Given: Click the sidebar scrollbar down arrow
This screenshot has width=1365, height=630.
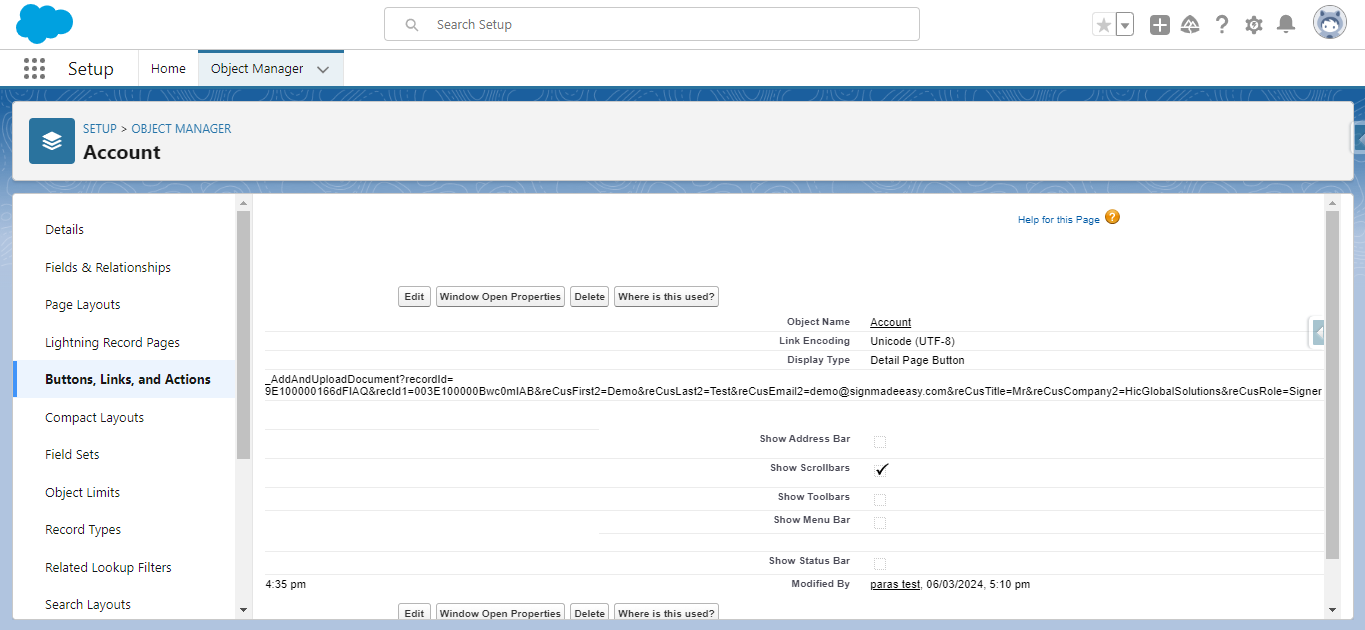Looking at the screenshot, I should coord(242,609).
